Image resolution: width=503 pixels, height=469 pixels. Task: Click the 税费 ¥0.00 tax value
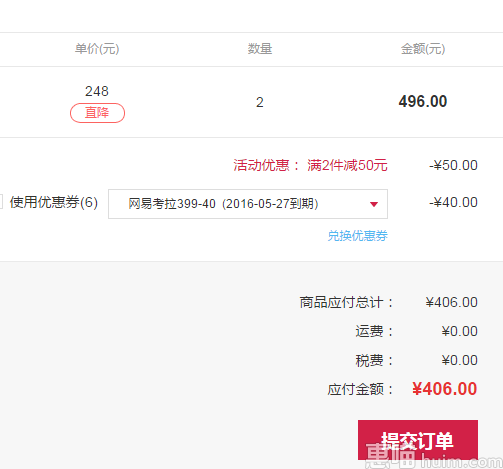coord(459,360)
